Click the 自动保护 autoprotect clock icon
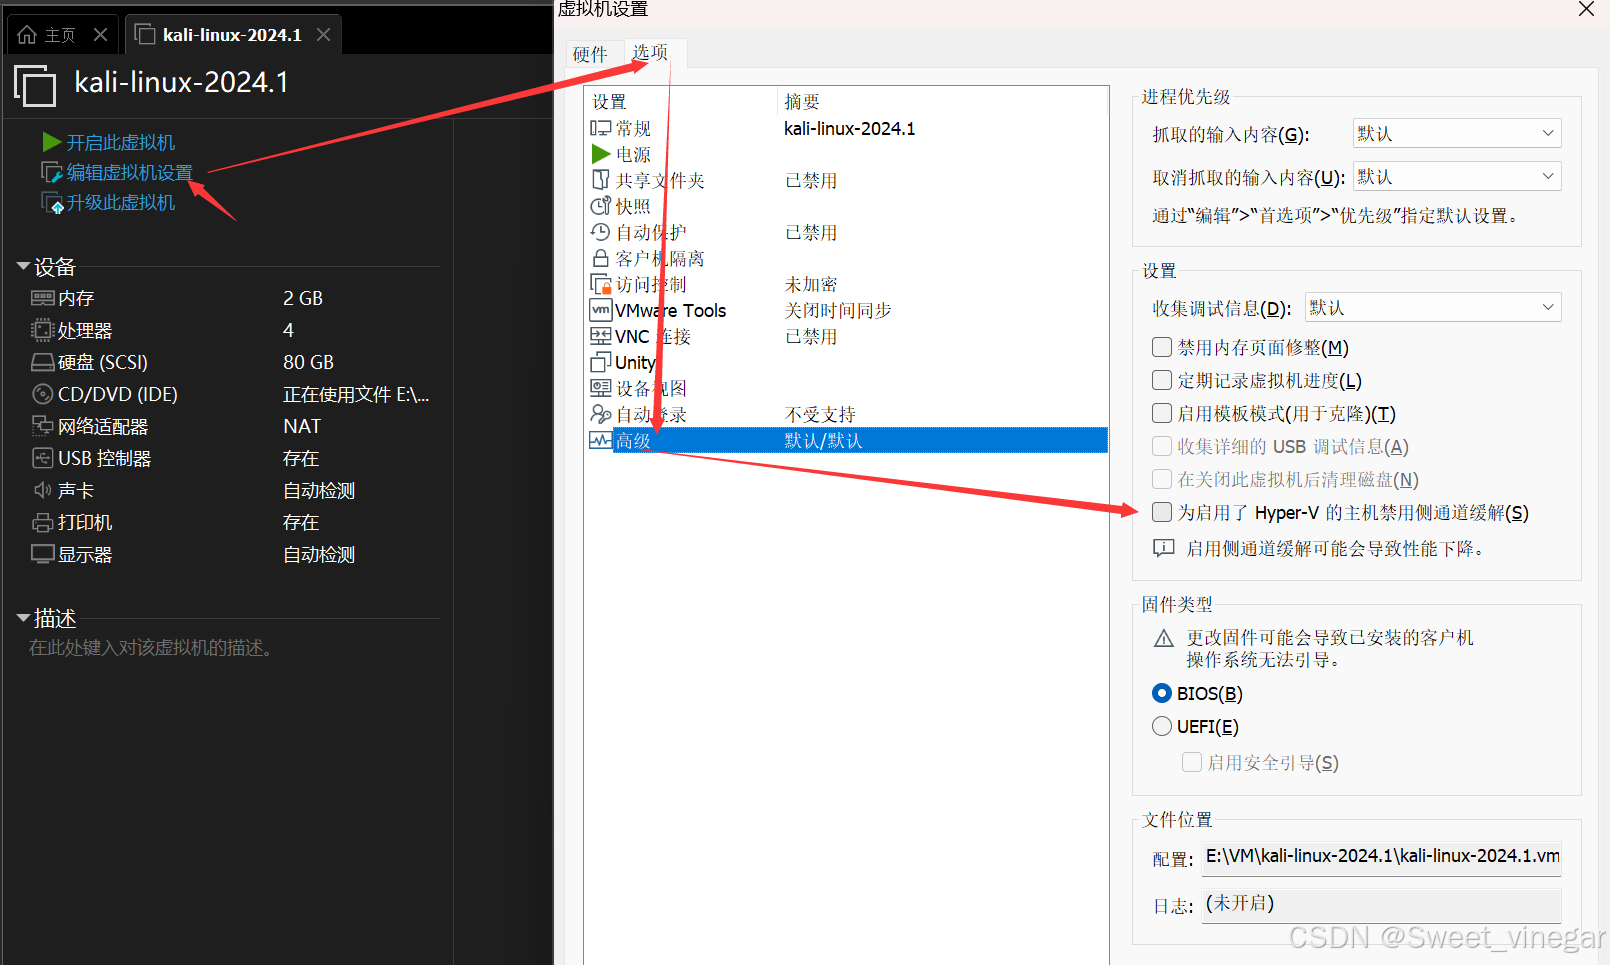This screenshot has width=1610, height=965. click(600, 232)
